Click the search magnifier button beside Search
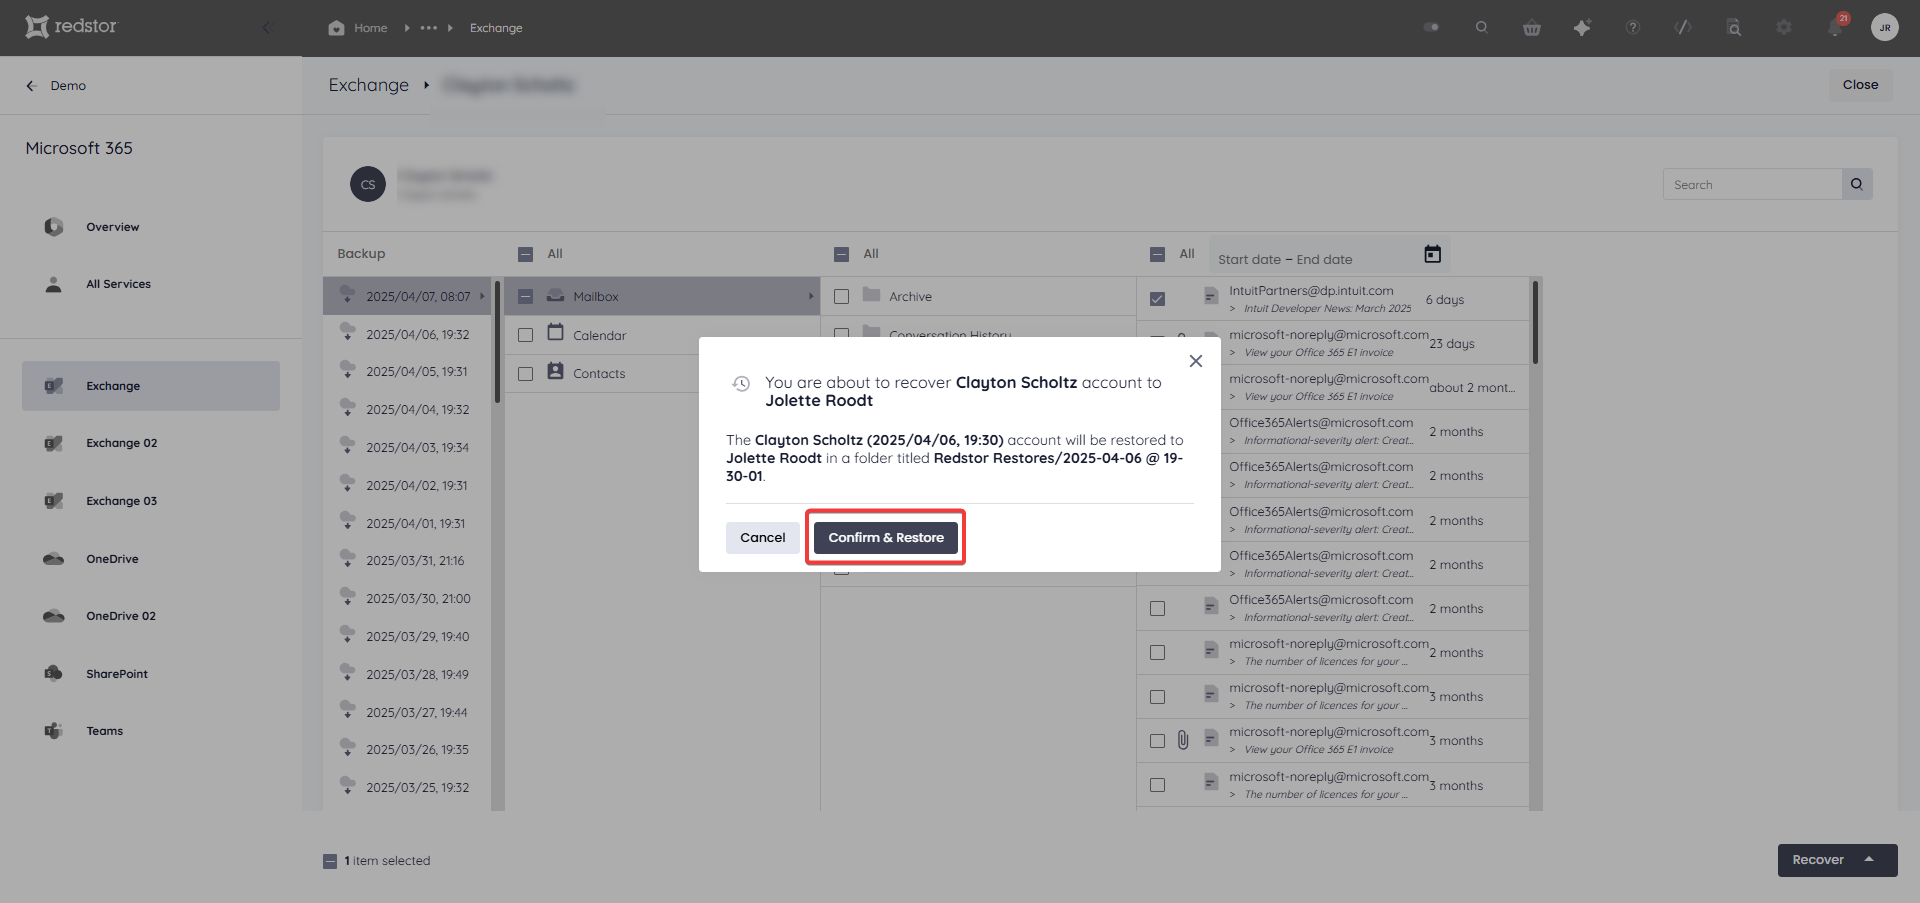 [x=1857, y=184]
